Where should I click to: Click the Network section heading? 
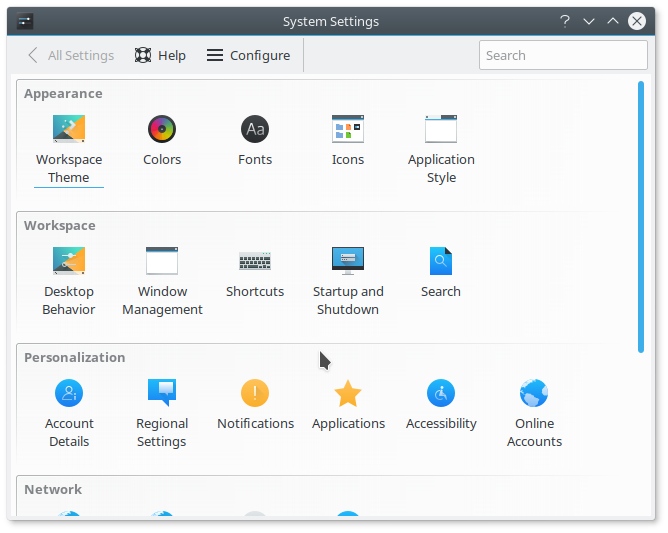[53, 490]
